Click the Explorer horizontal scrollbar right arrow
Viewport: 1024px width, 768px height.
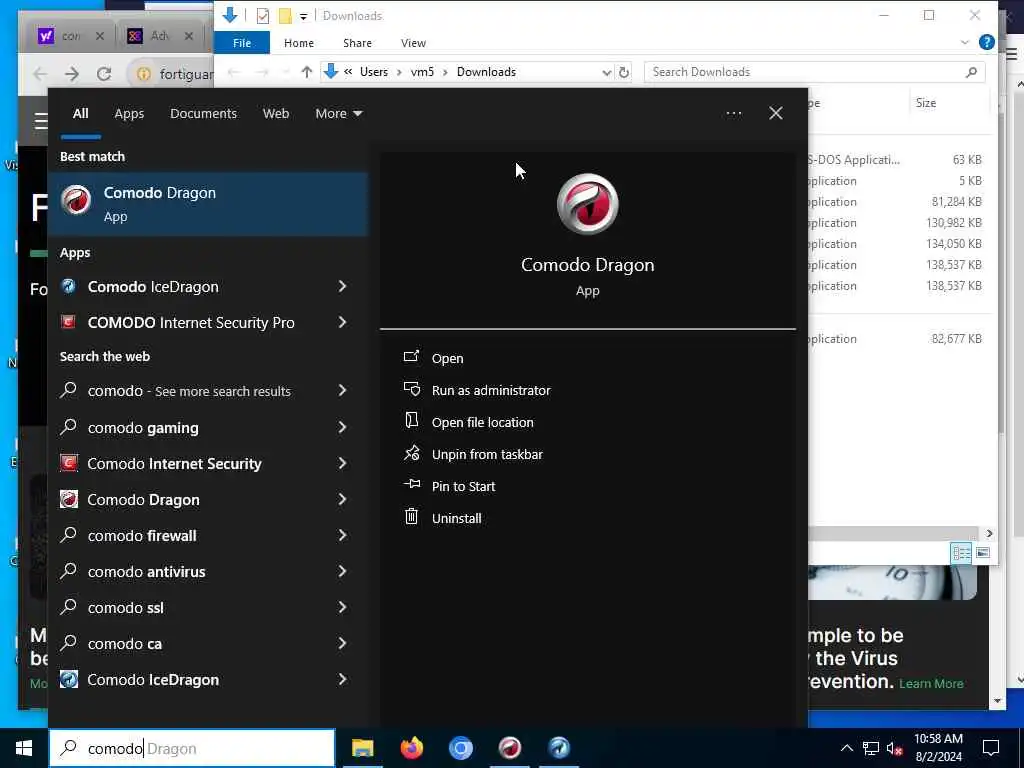tap(989, 534)
